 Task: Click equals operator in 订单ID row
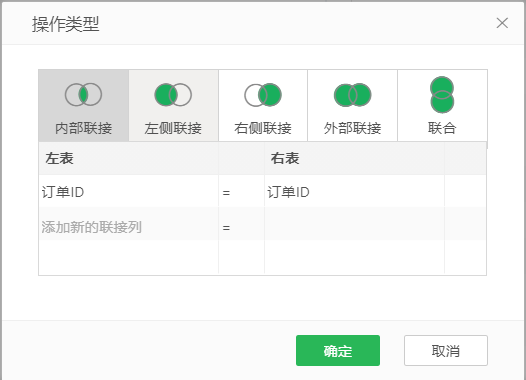tap(226, 193)
